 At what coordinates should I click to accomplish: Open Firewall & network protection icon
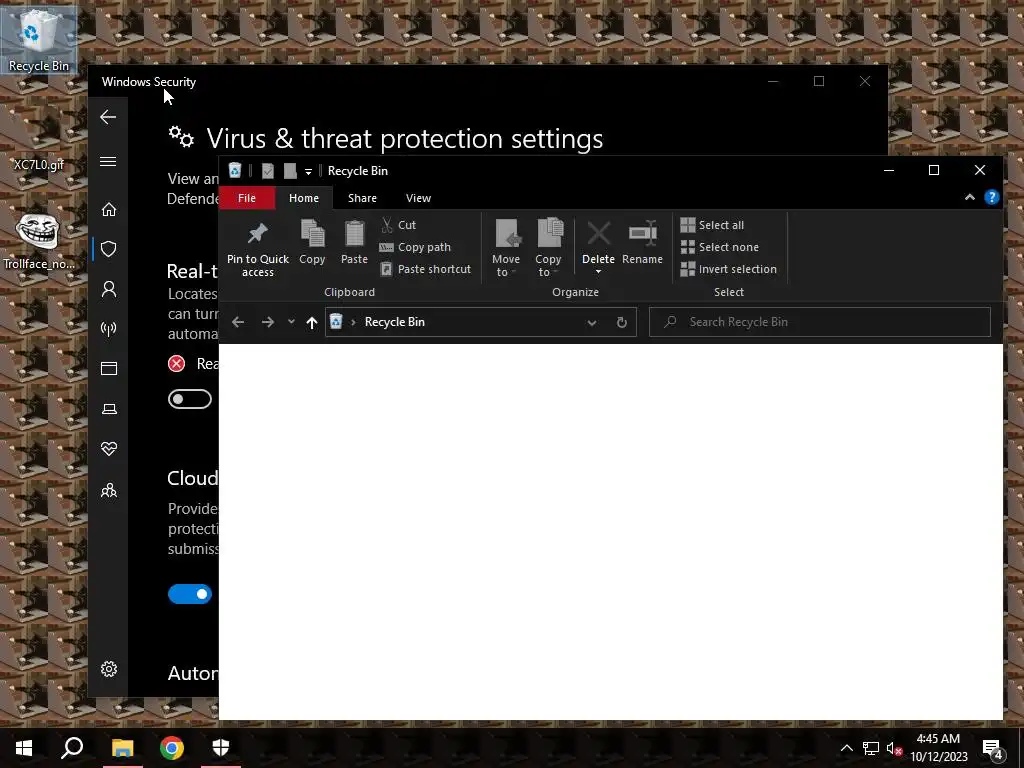[x=108, y=328]
